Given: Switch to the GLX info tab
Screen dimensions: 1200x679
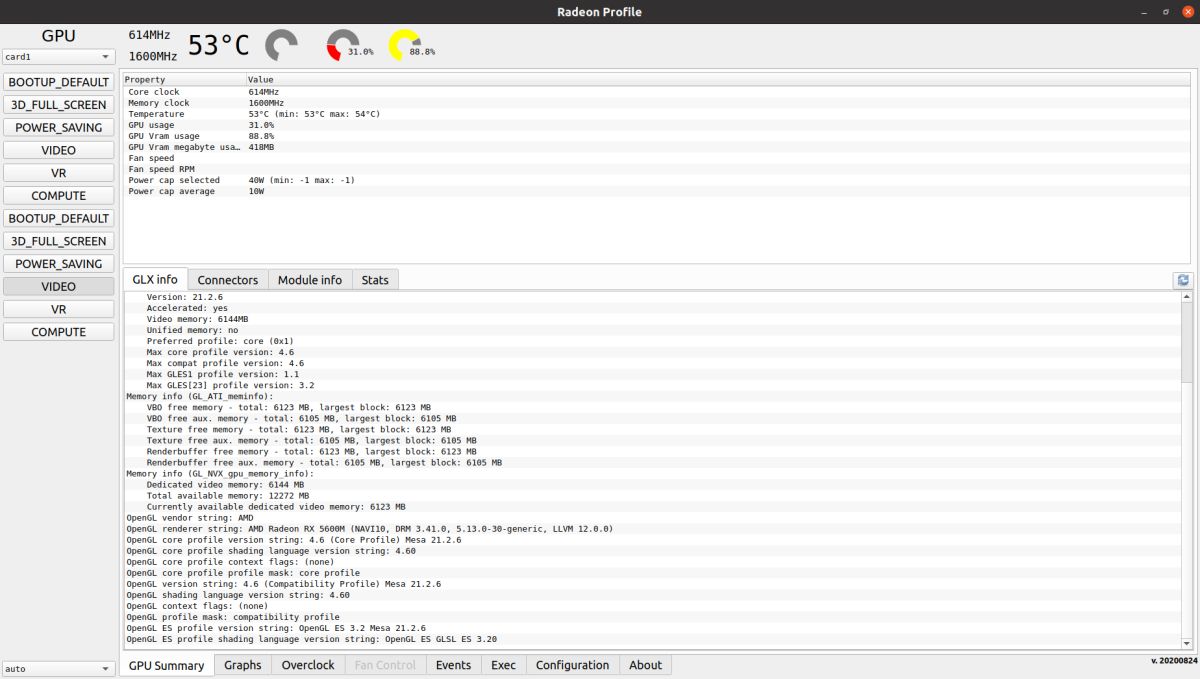Looking at the screenshot, I should click(155, 280).
